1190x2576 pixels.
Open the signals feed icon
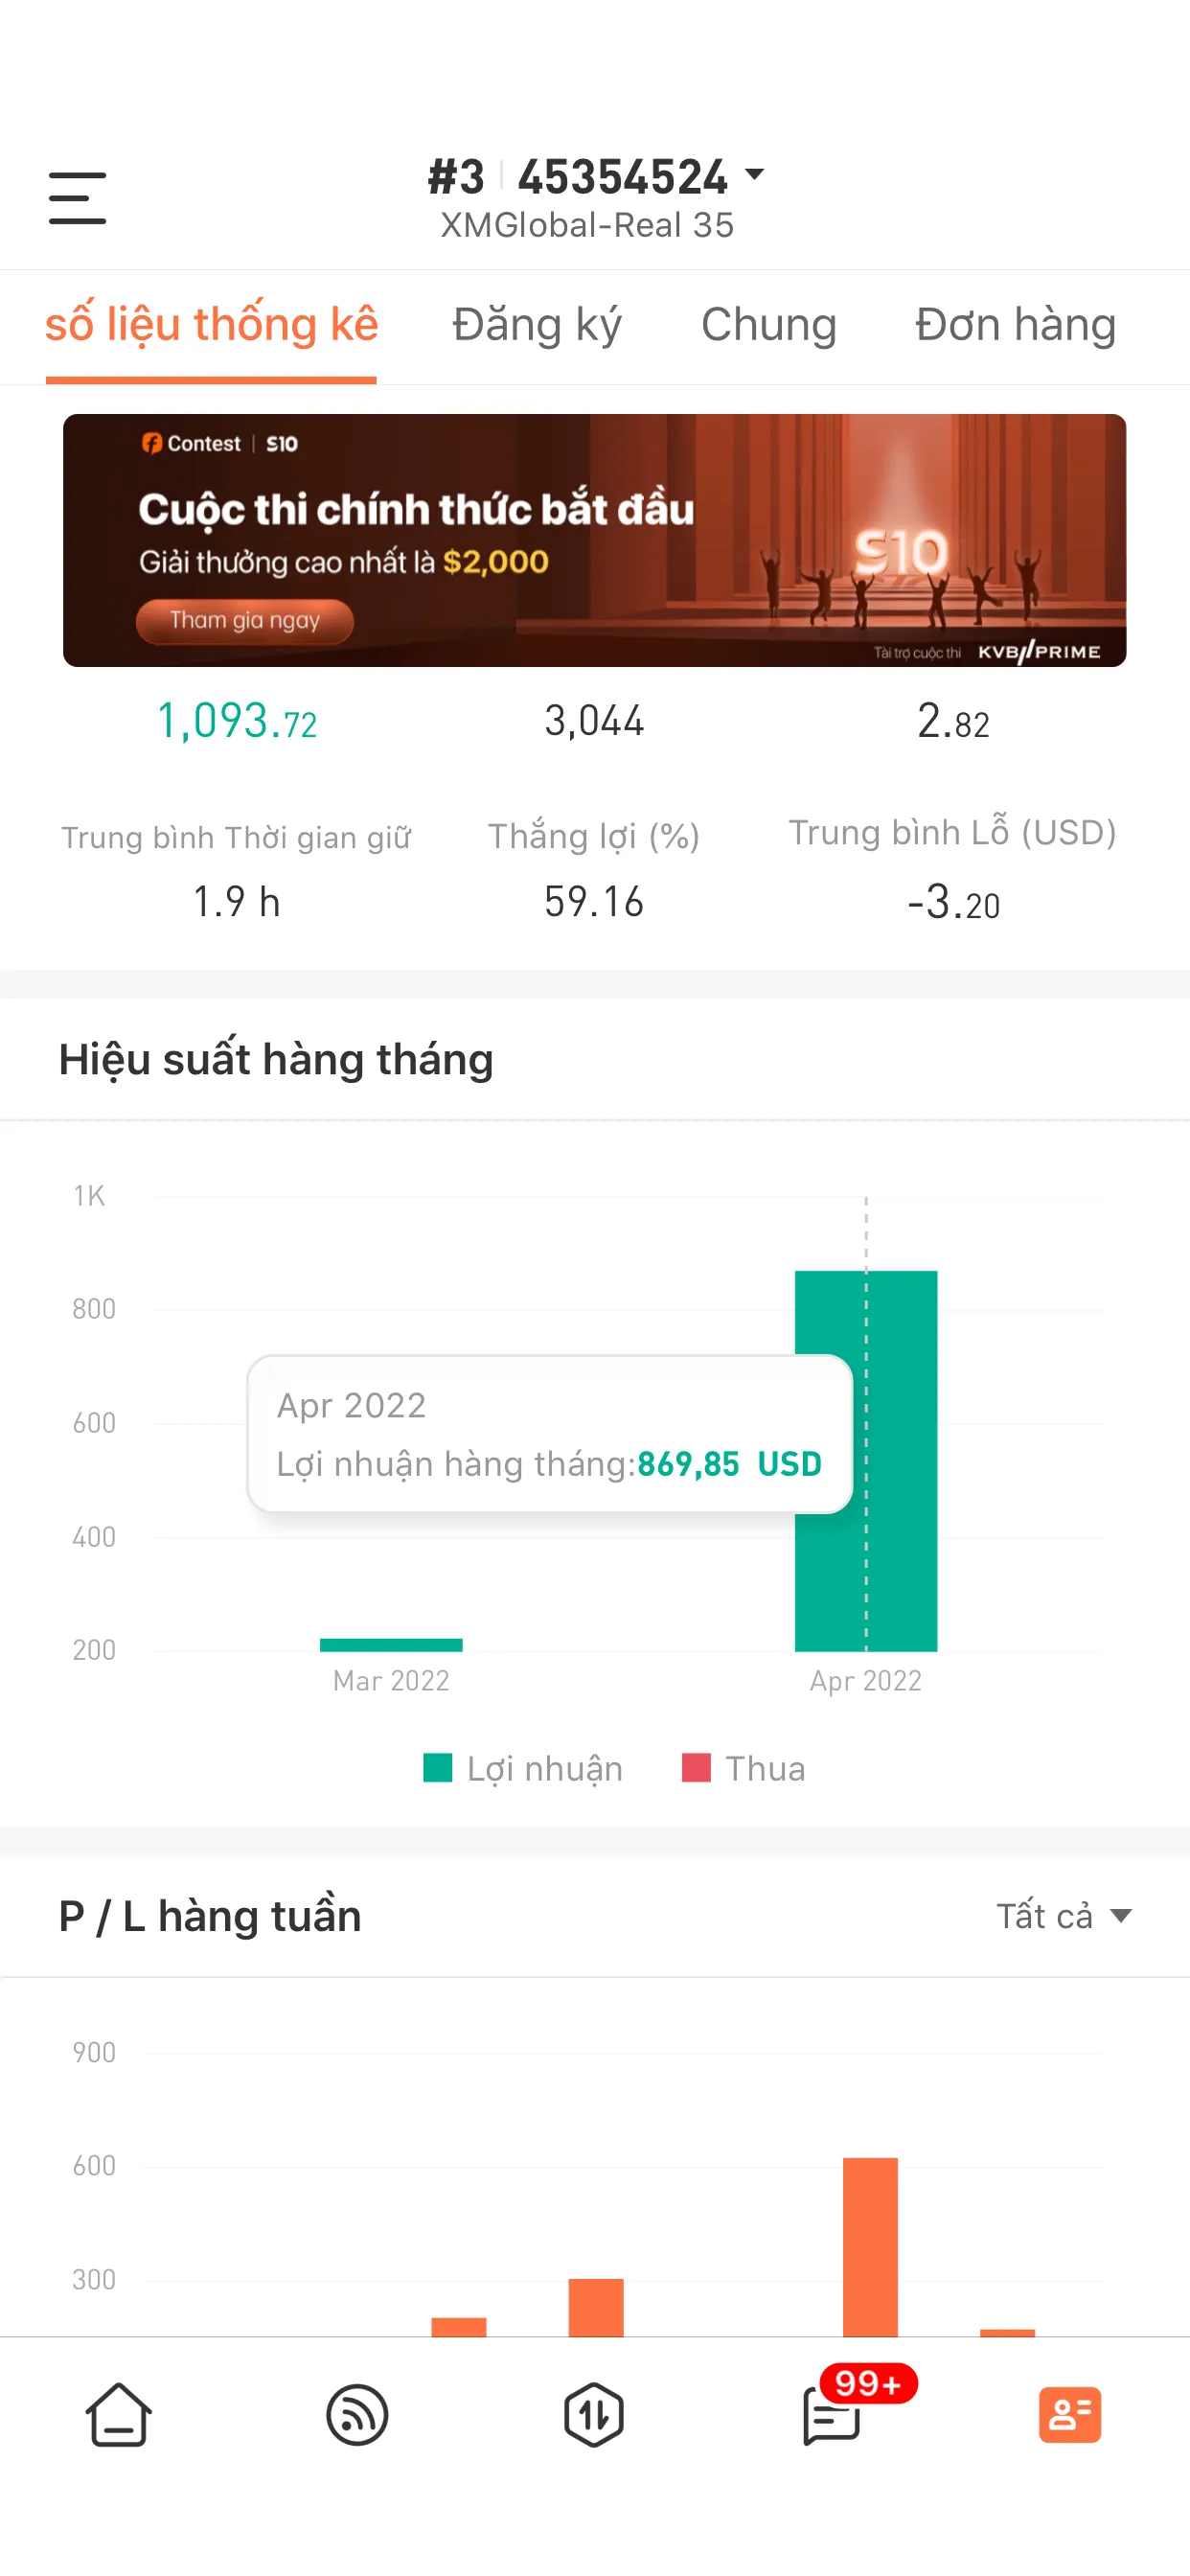357,2414
